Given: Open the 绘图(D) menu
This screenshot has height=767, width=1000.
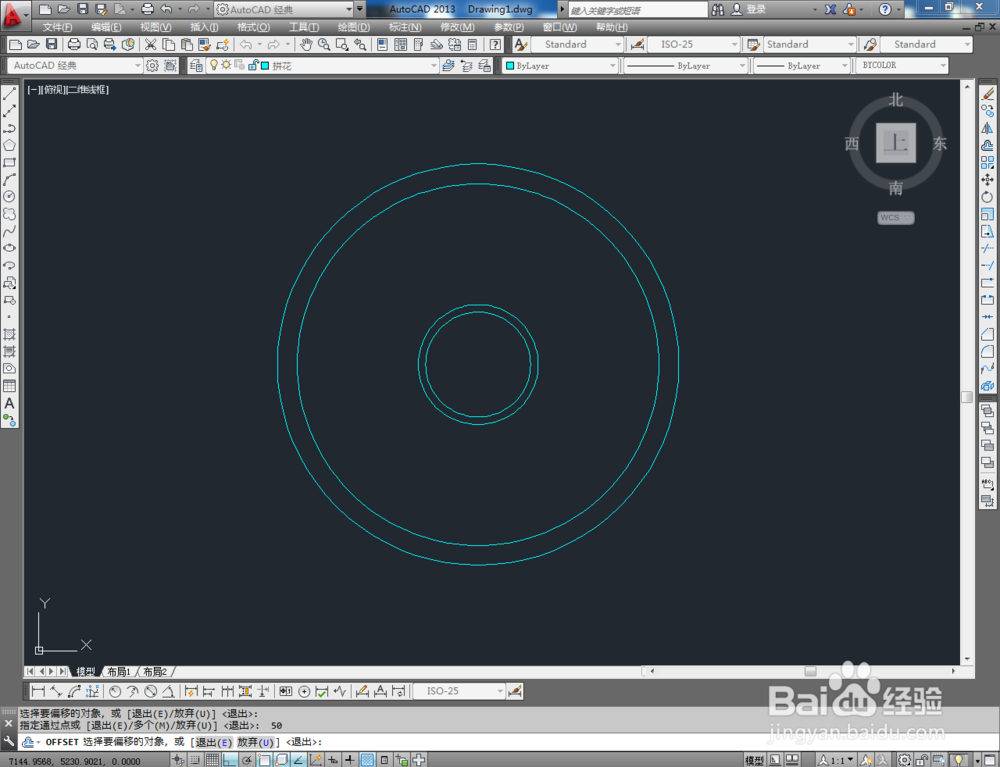Looking at the screenshot, I should coord(353,27).
